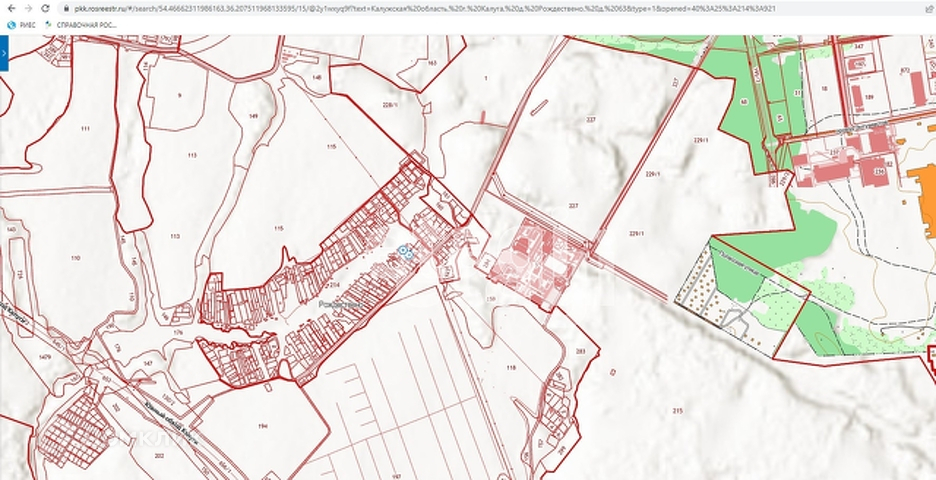
Task: Pick parcel 202 near the bottom
Action: click(159, 455)
